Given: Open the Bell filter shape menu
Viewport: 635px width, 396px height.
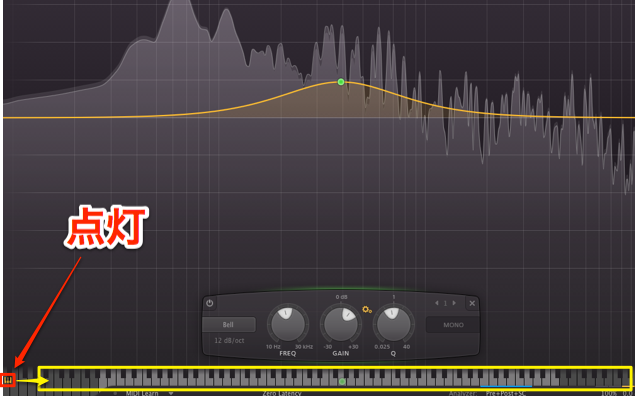Looking at the screenshot, I should pyautogui.click(x=228, y=325).
